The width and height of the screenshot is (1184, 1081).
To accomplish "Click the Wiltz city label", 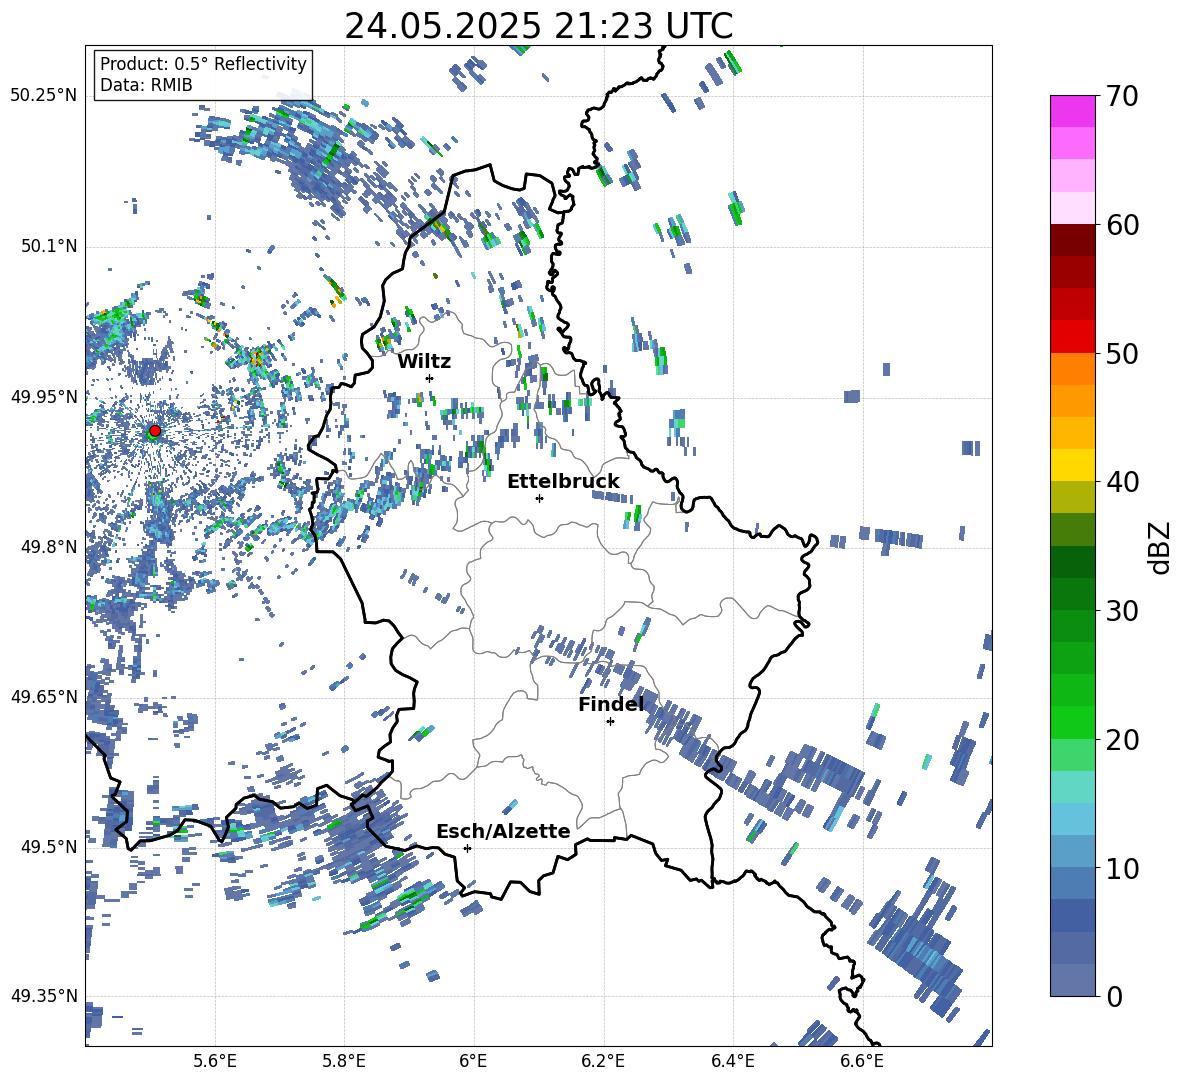I will pyautogui.click(x=424, y=362).
